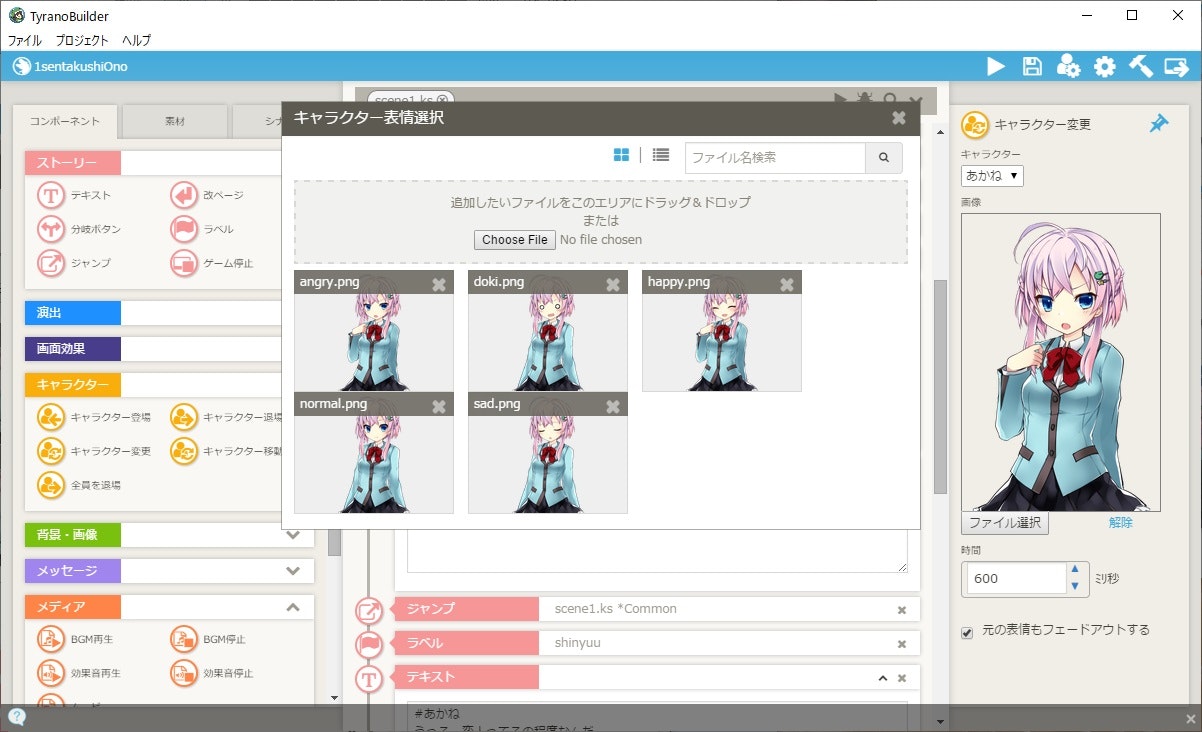The height and width of the screenshot is (732, 1202).
Task: Toggle 元の表情もフェードアウトする checkbox
Action: pyautogui.click(x=967, y=633)
